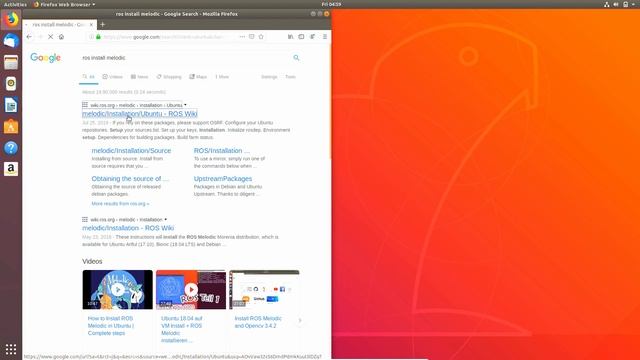Open ROS/Installation sitelink
Screen dimensions: 640x360
[222, 151]
